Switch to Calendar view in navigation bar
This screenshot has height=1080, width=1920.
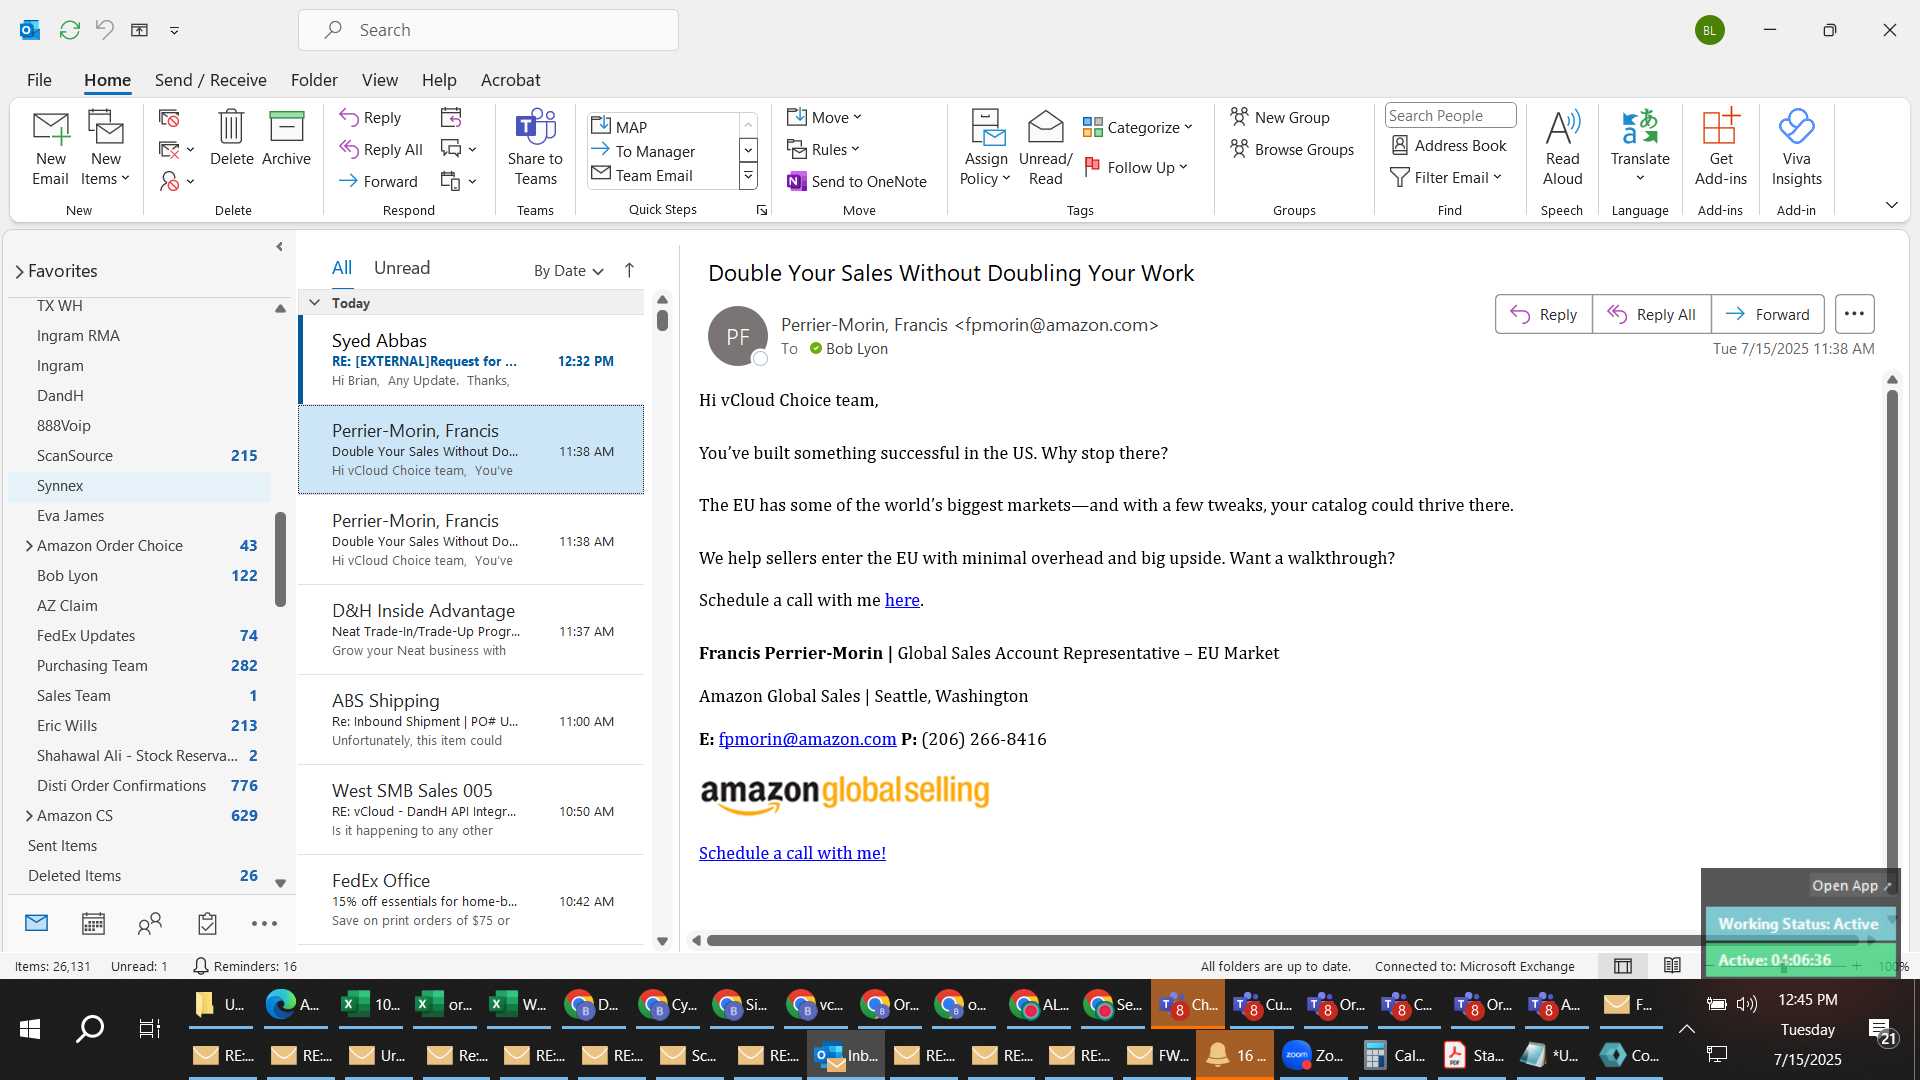93,923
